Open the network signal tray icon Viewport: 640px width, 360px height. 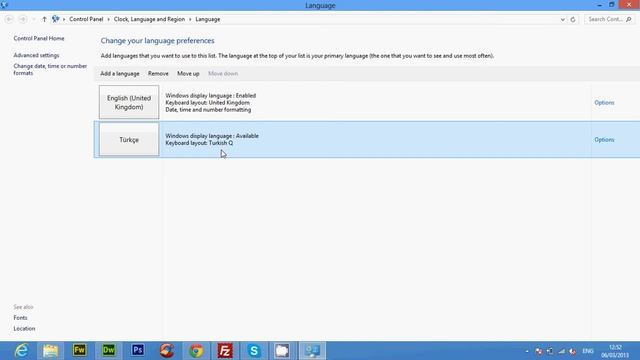(562, 351)
